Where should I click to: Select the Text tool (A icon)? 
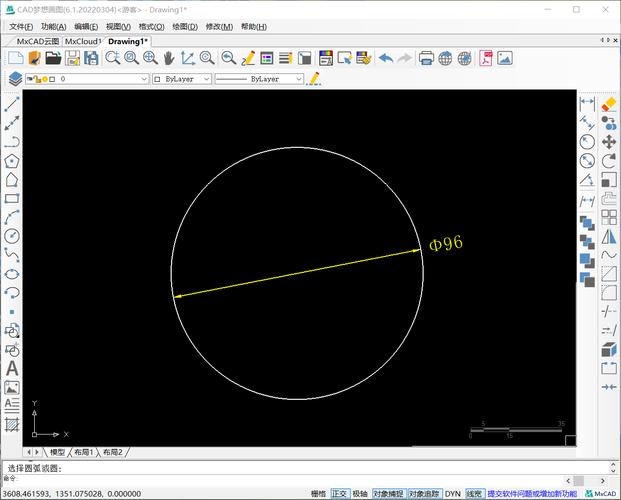tap(12, 368)
